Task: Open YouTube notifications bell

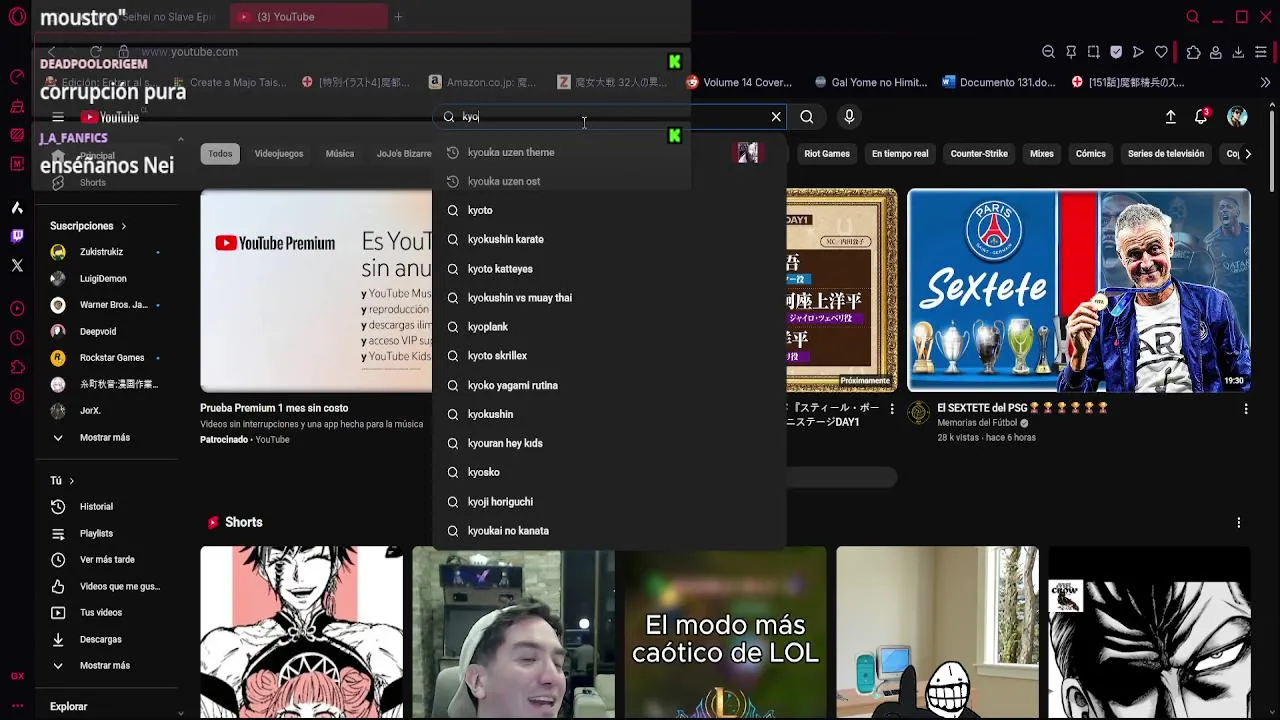Action: (x=1202, y=117)
